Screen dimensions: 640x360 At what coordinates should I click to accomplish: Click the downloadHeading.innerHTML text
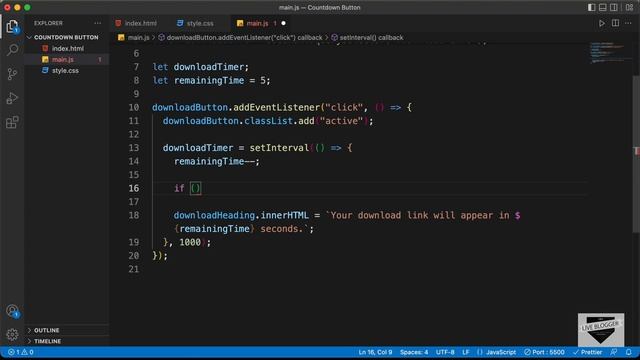click(x=241, y=215)
